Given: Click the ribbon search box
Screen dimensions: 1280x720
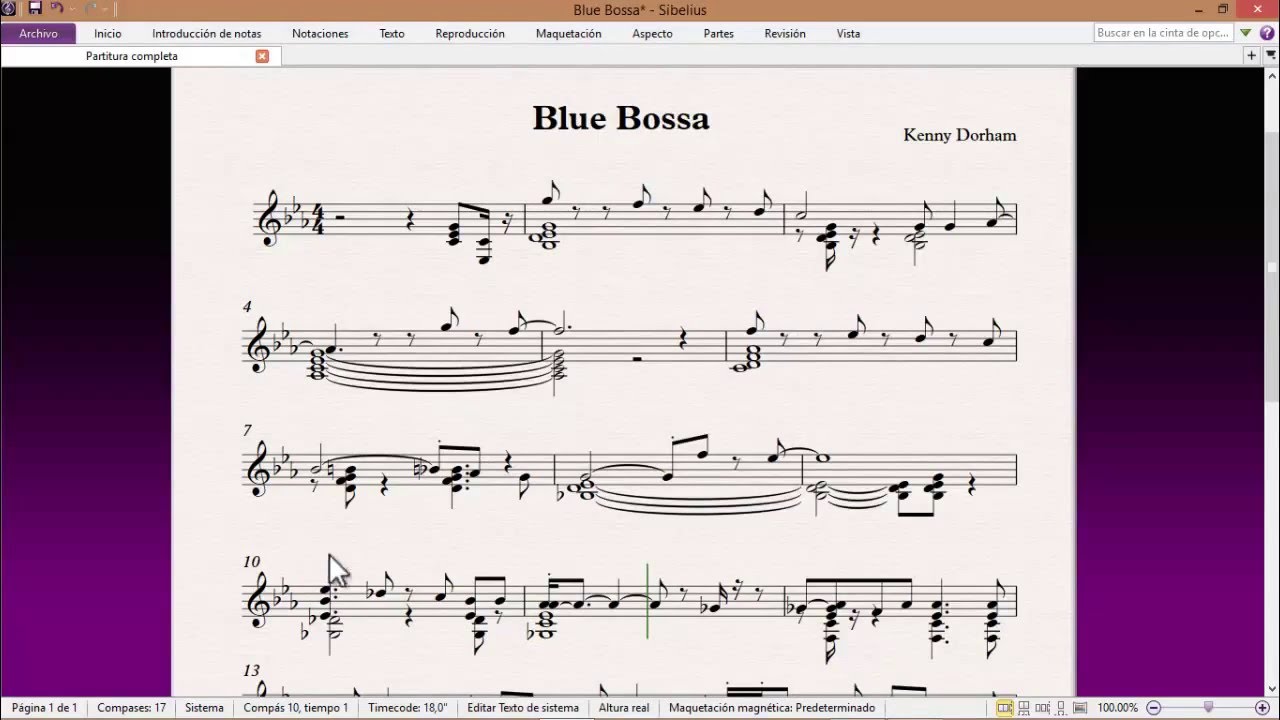Looking at the screenshot, I should (x=1163, y=33).
